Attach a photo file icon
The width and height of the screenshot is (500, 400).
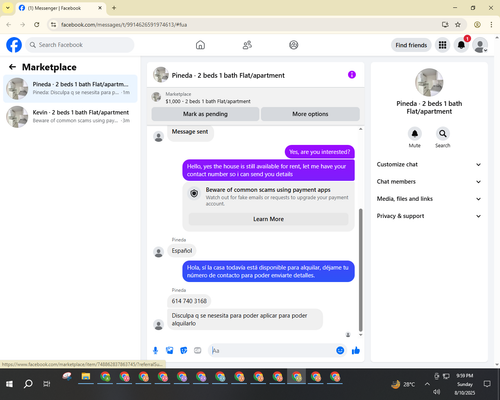170,351
